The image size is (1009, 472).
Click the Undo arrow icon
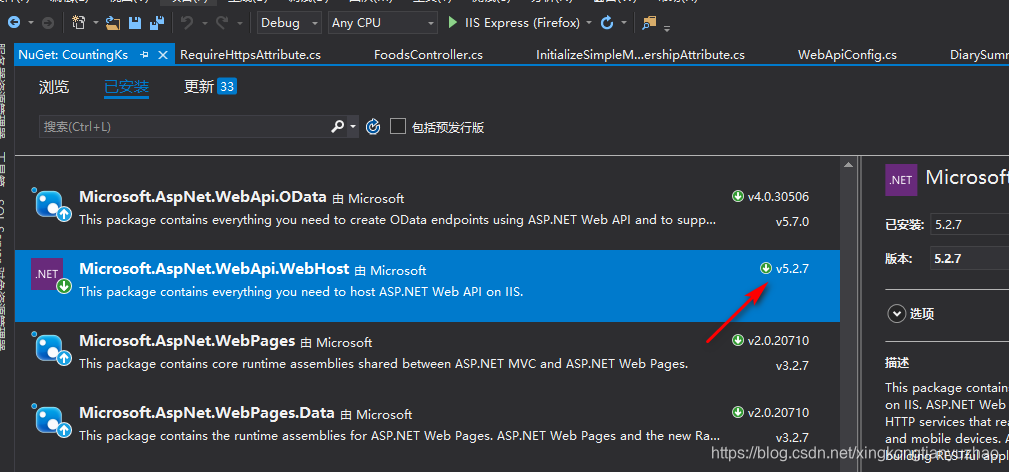tap(187, 23)
